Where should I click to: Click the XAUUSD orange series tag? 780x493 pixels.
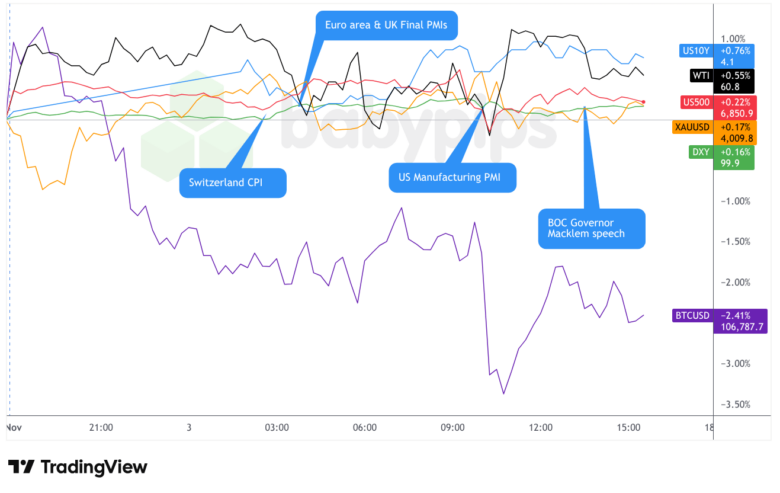[x=693, y=127]
